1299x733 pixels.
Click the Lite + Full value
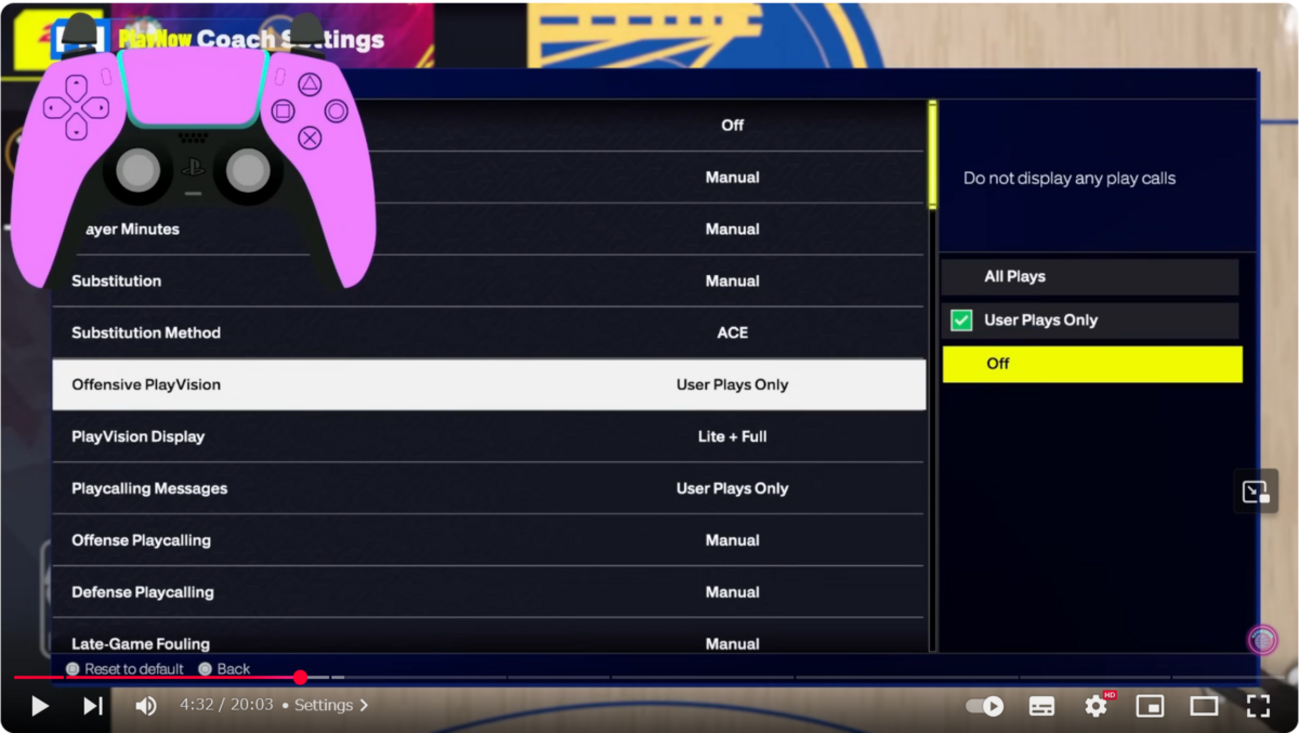coord(732,437)
